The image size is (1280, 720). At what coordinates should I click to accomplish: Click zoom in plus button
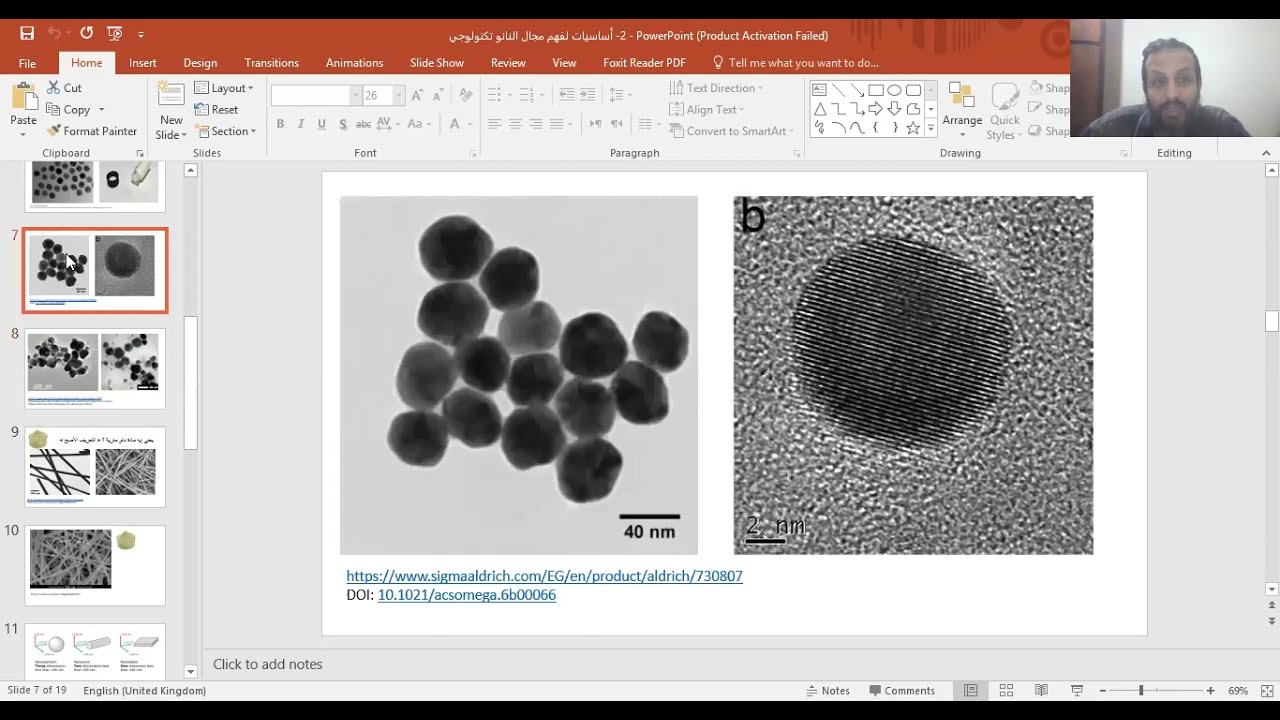pos(1210,691)
